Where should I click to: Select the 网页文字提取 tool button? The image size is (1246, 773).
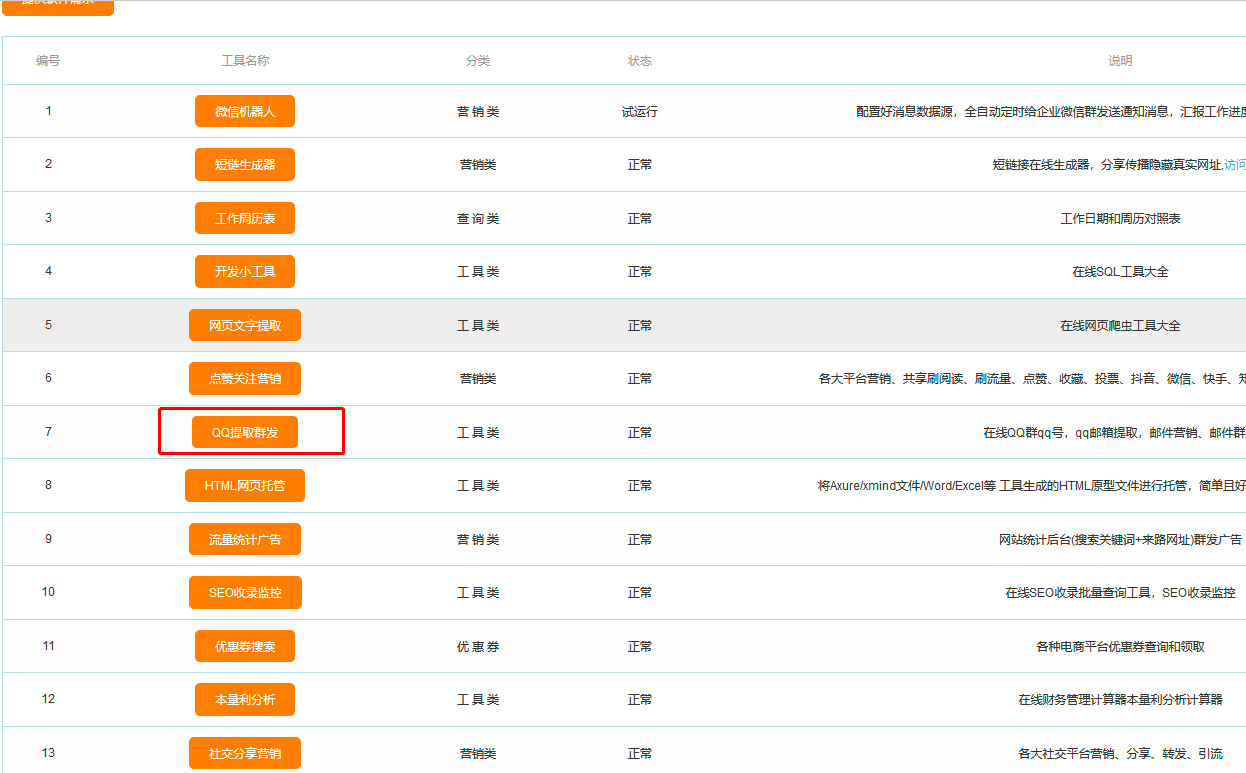point(245,325)
